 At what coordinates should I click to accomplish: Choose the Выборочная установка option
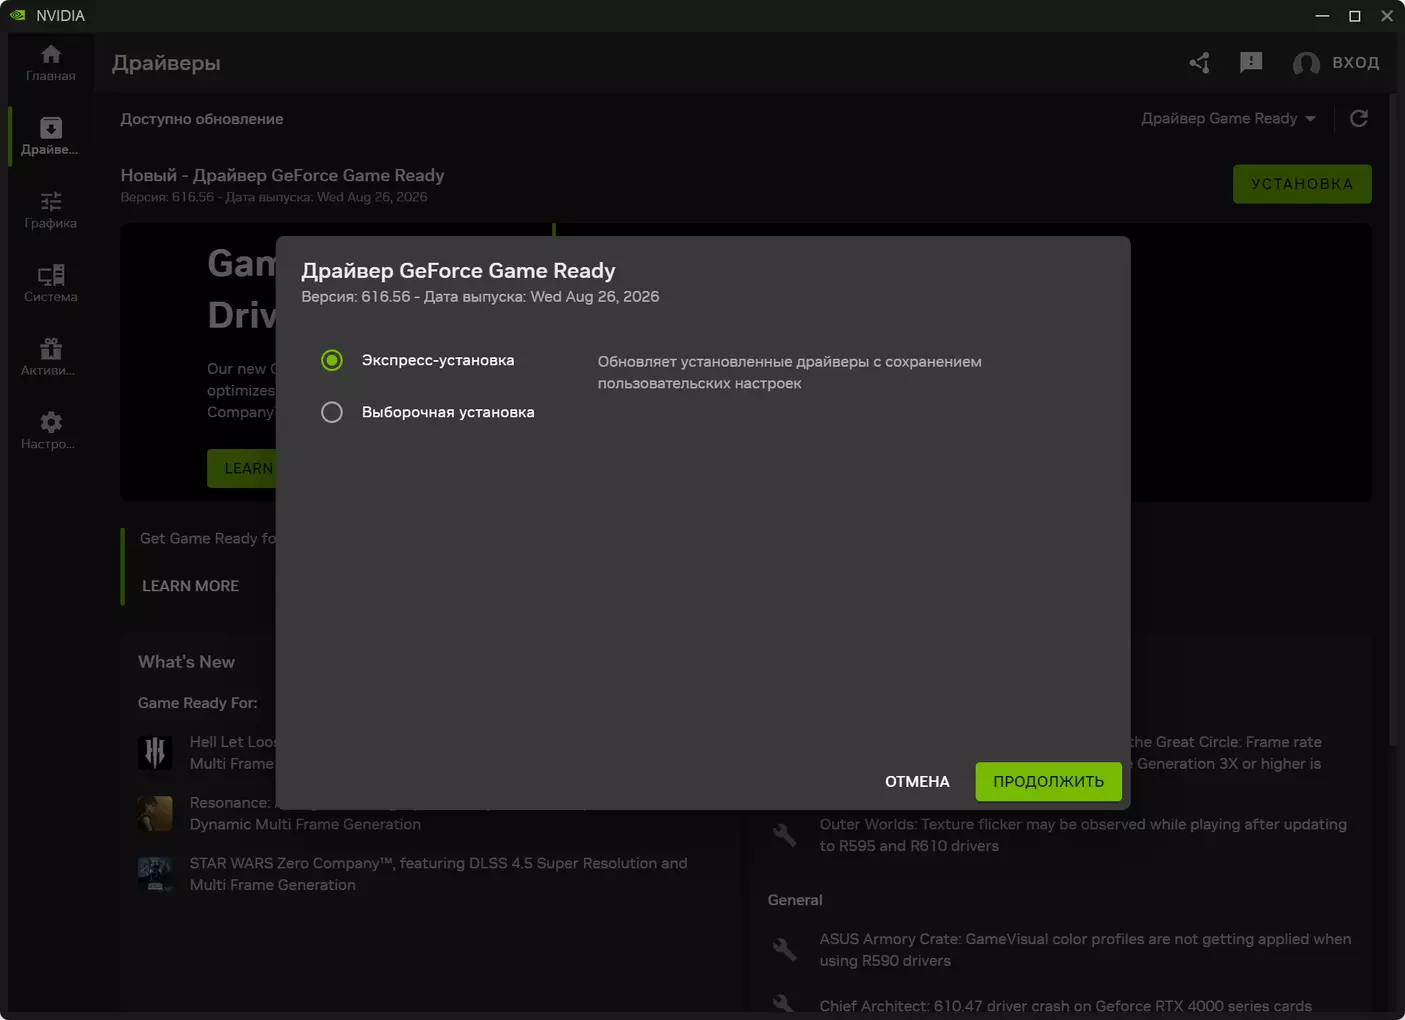pyautogui.click(x=332, y=412)
